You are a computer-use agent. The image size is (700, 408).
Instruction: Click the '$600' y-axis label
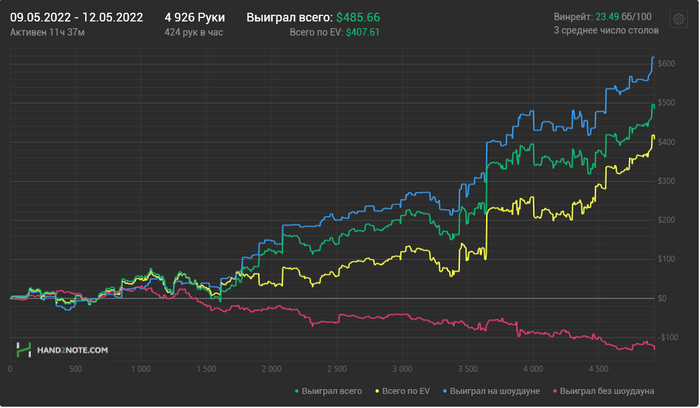pos(667,64)
